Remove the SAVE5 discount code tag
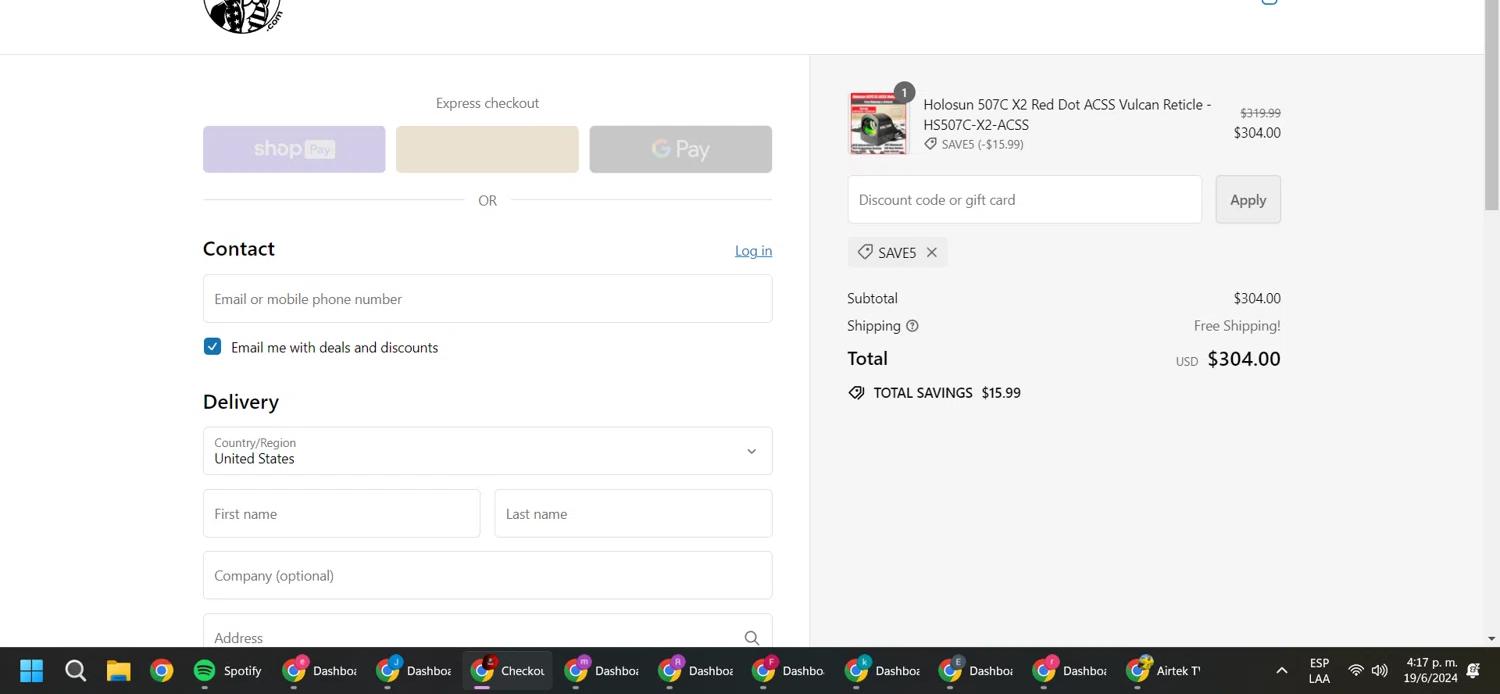The width and height of the screenshot is (1500, 694). [931, 252]
